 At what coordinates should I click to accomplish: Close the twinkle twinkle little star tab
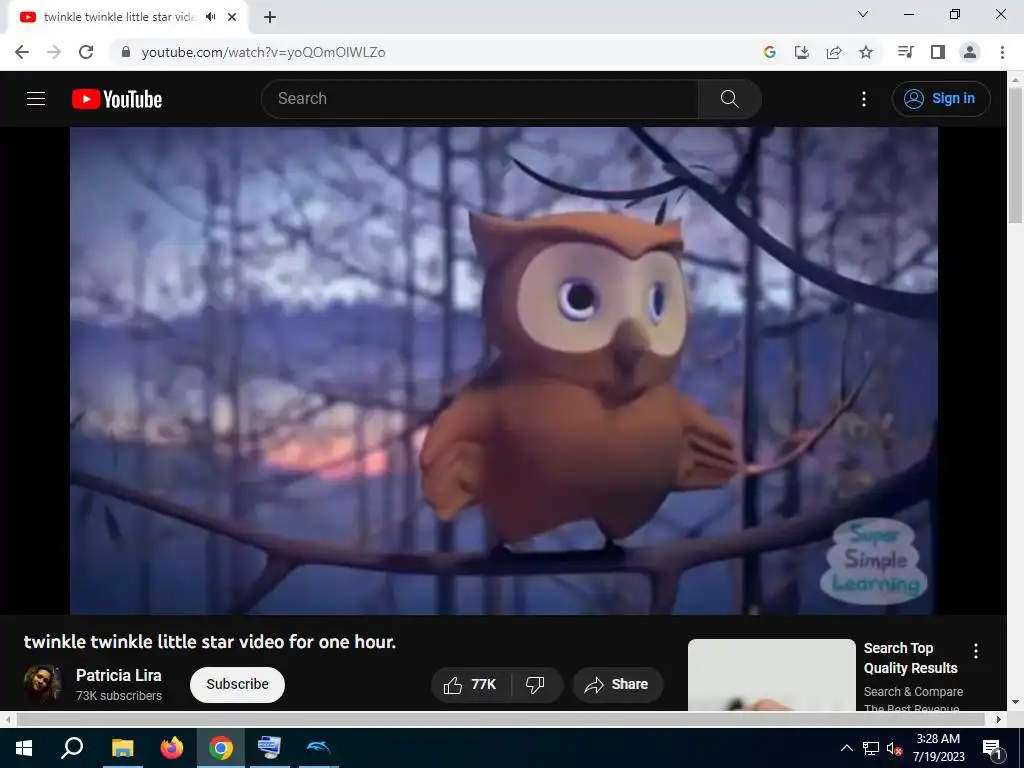(232, 17)
